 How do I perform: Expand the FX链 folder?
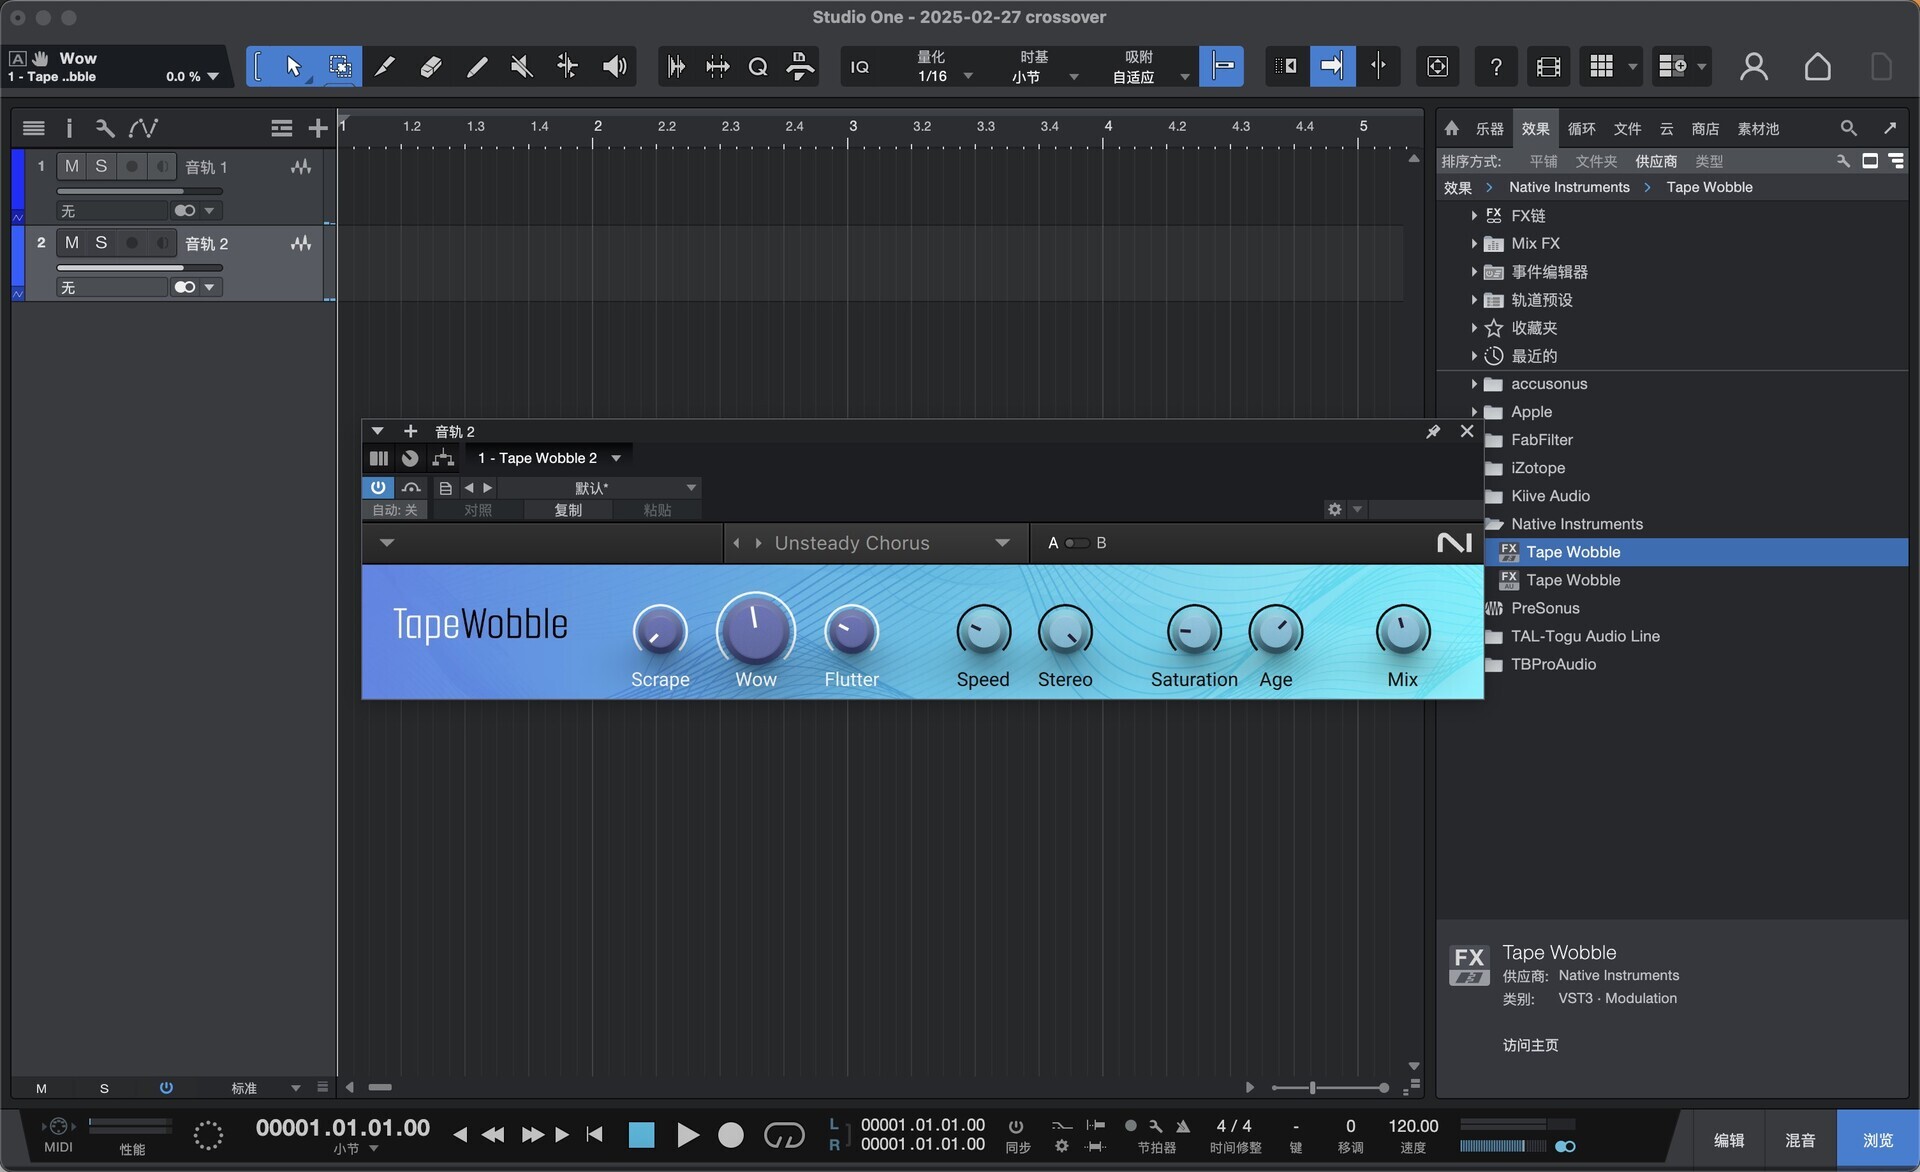click(1473, 215)
